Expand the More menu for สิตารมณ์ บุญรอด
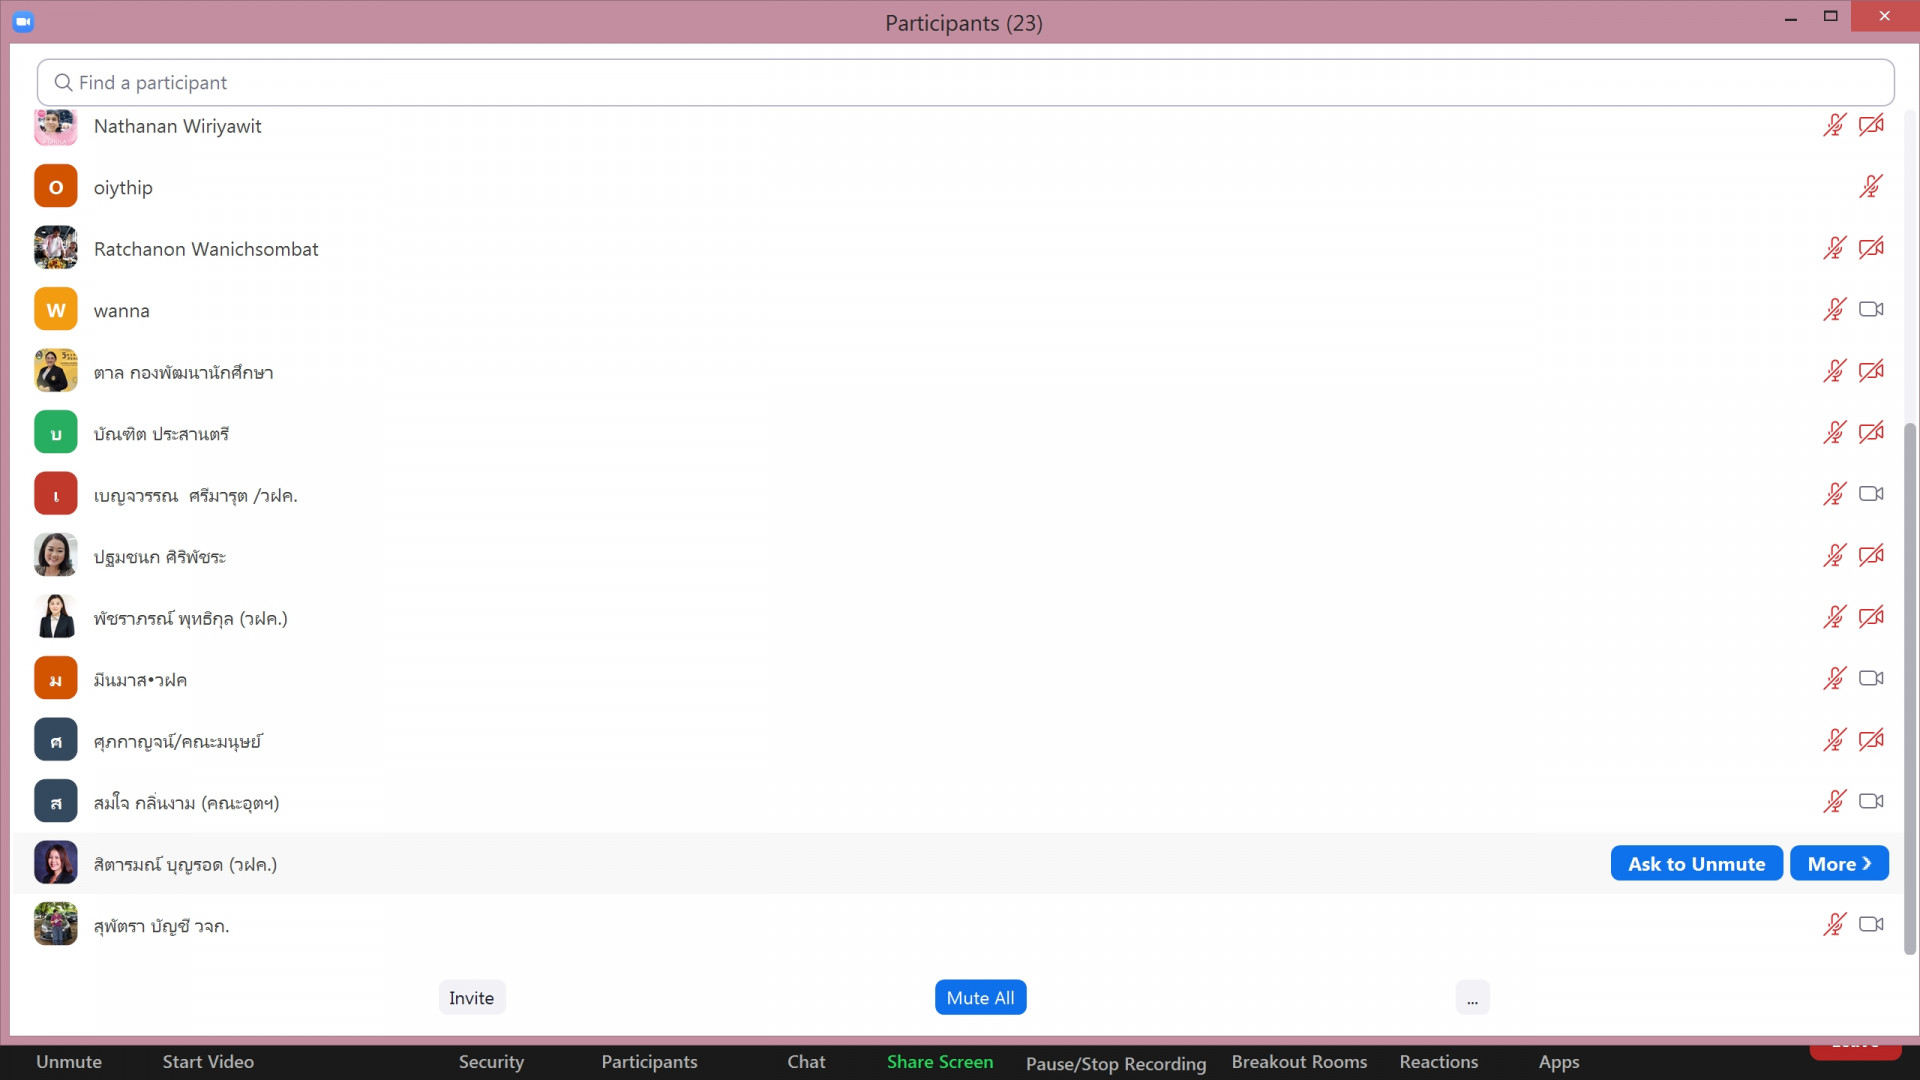1920x1080 pixels. pos(1838,864)
